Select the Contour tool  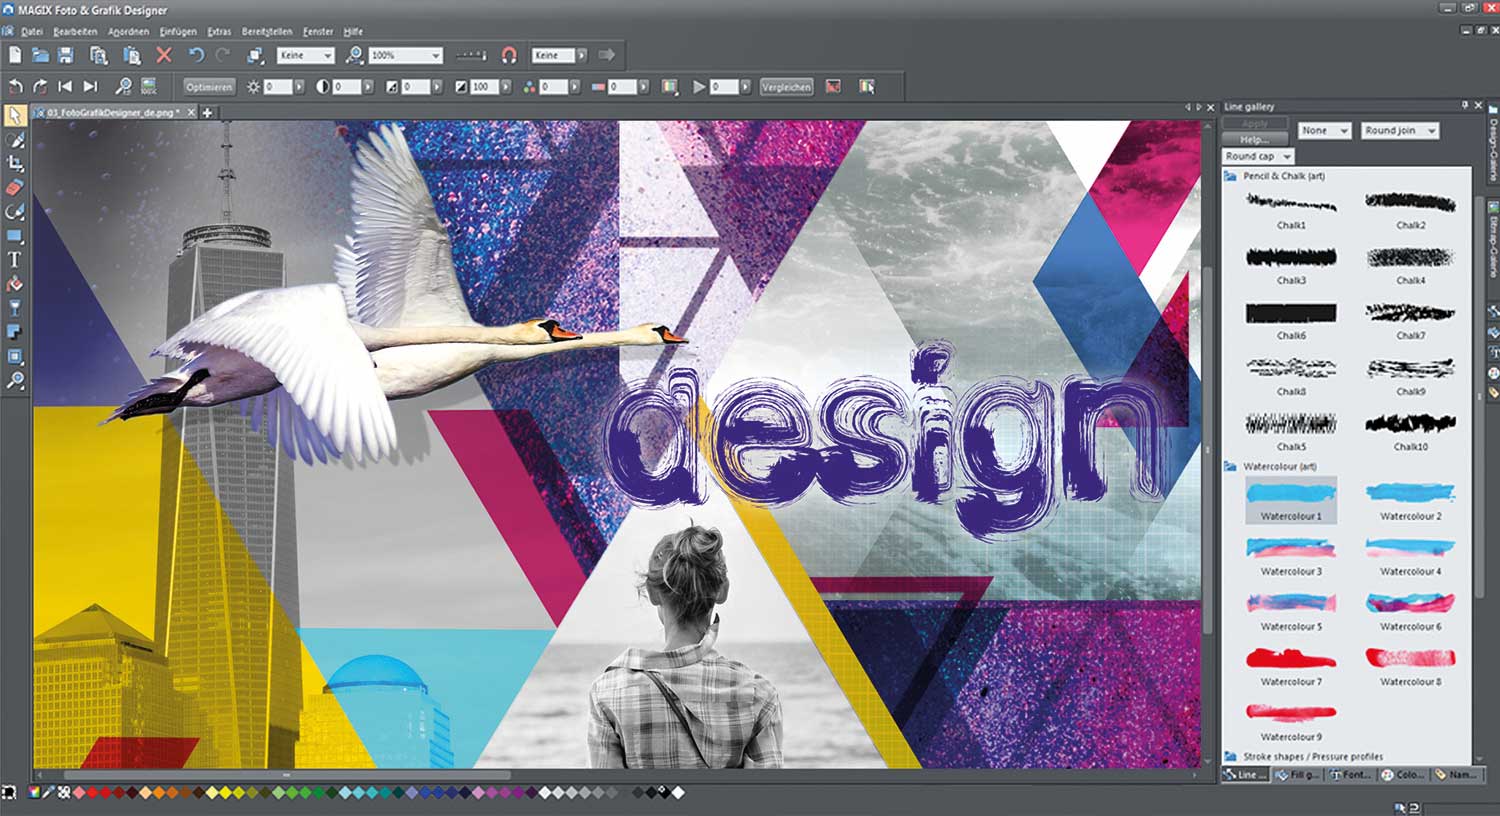point(15,356)
